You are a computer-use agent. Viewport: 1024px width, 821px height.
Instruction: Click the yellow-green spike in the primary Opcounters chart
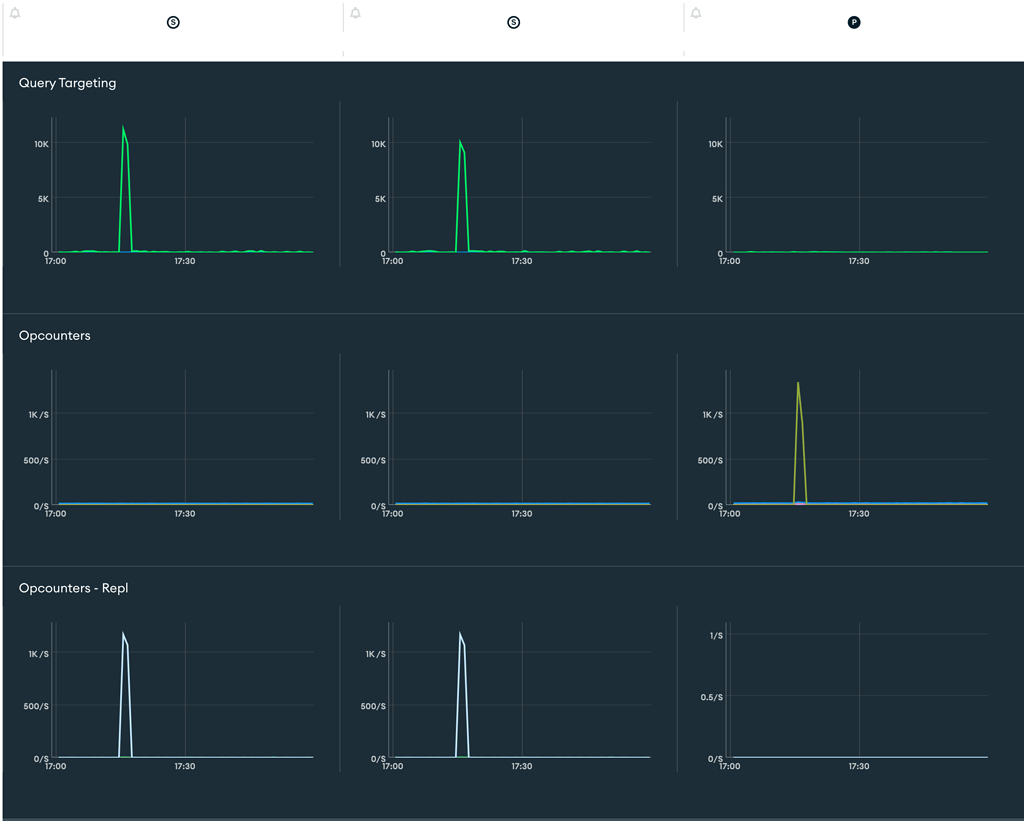click(798, 385)
